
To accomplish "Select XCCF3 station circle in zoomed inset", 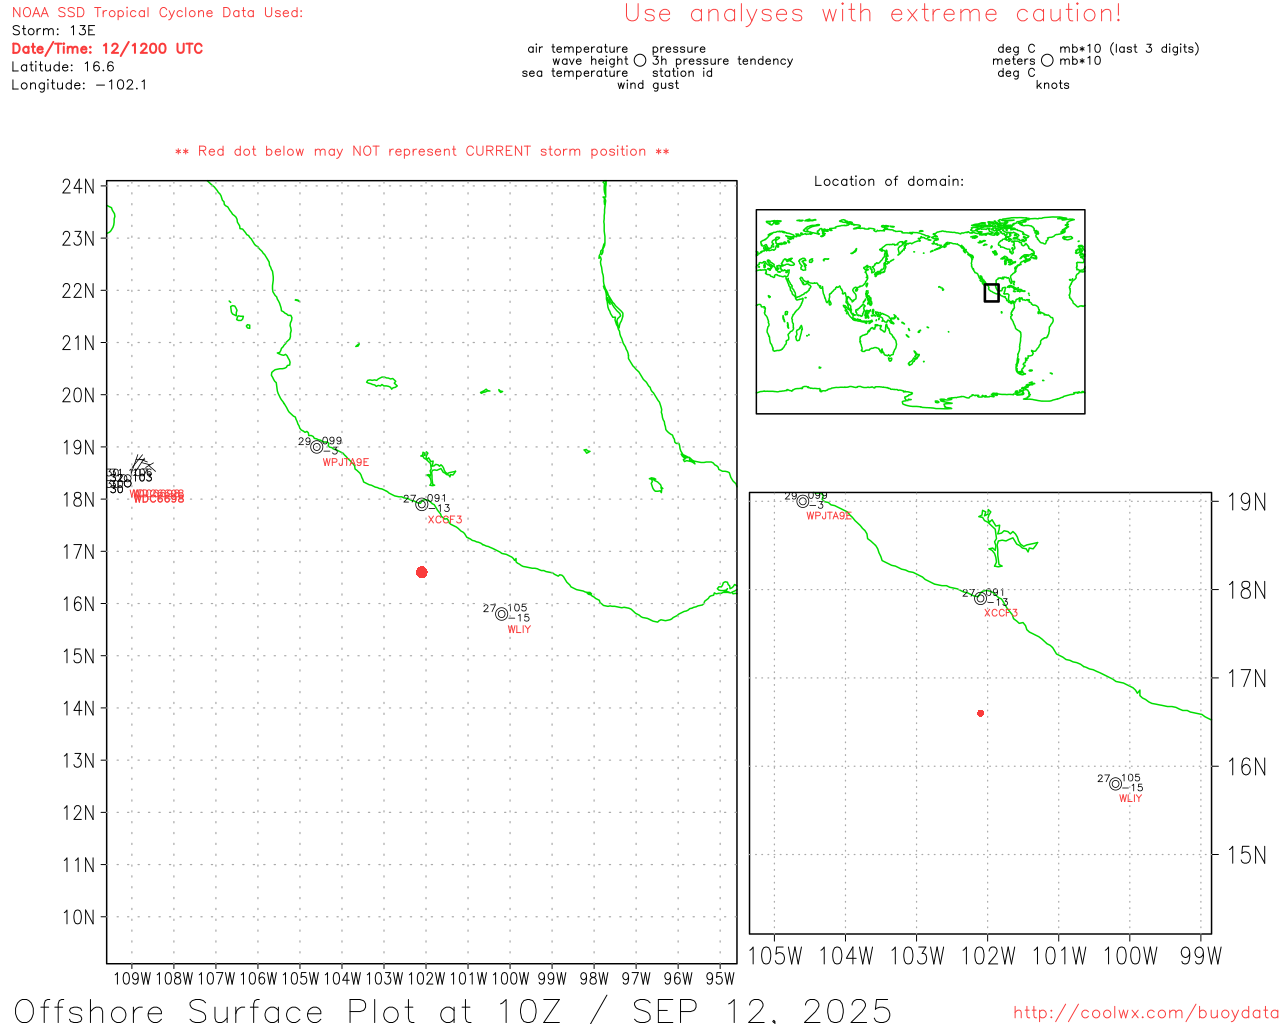I will pos(980,598).
